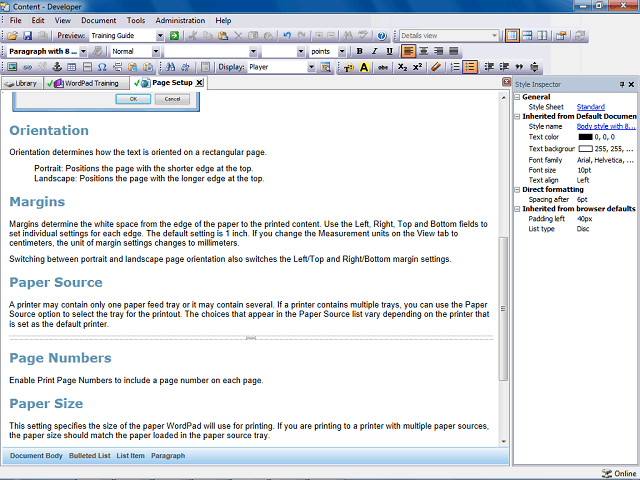Click the black Text color swatch

585,137
